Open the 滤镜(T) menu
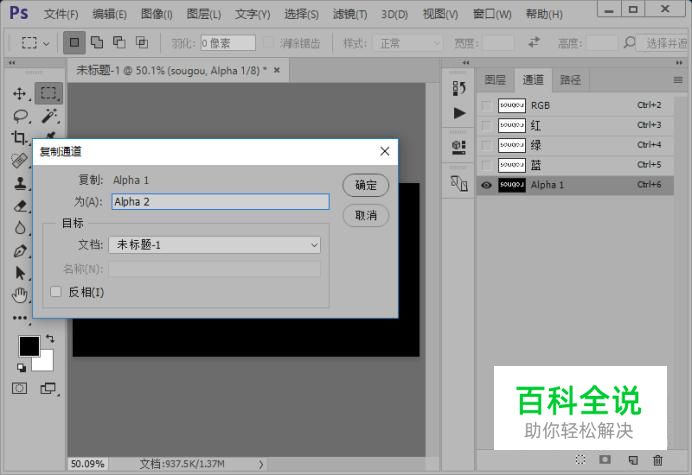Image resolution: width=692 pixels, height=475 pixels. pos(350,14)
